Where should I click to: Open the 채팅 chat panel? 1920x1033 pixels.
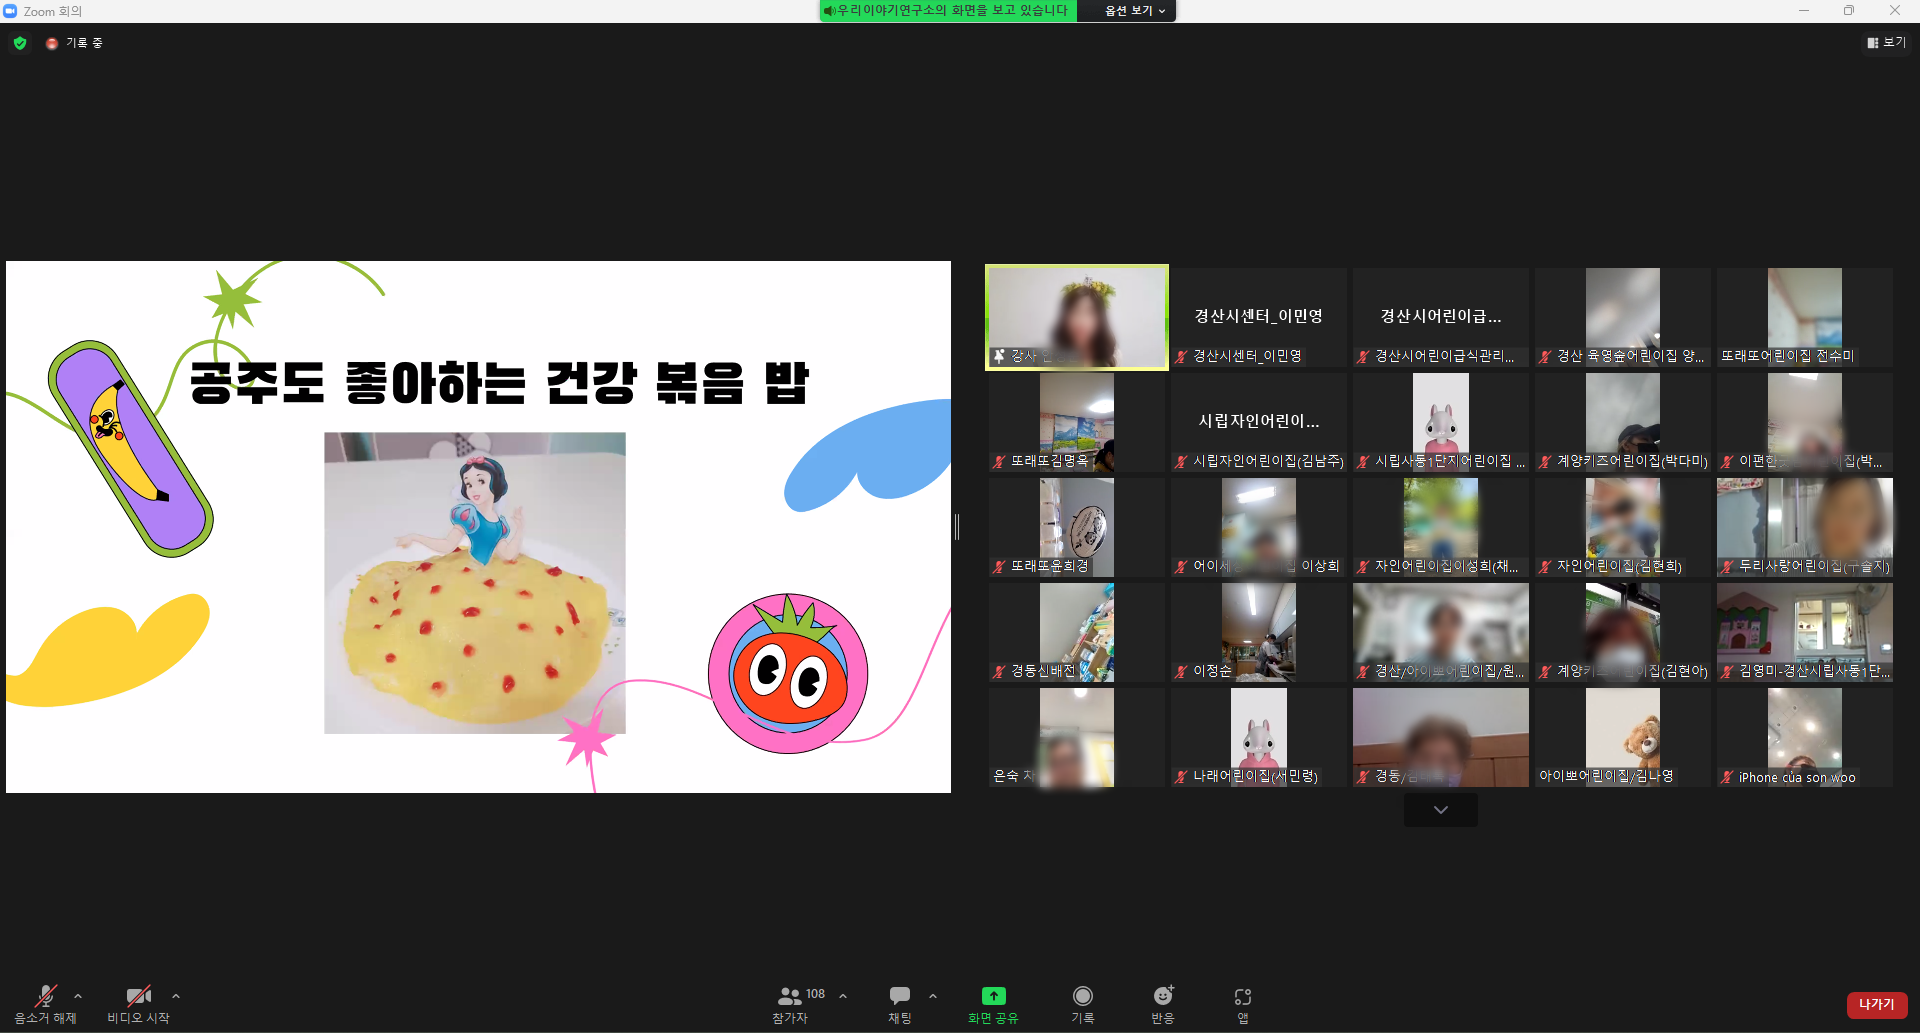[x=900, y=1004]
